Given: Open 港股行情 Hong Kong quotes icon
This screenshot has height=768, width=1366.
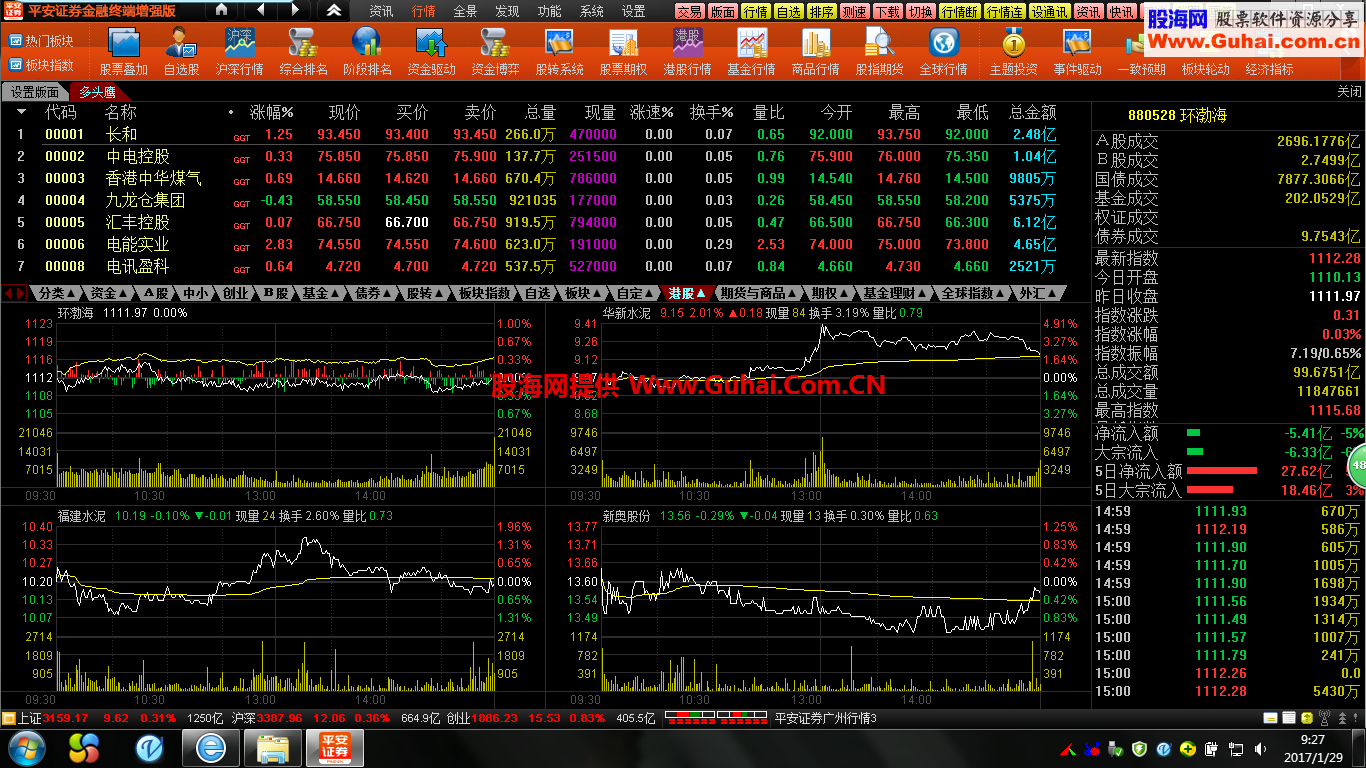Looking at the screenshot, I should coord(687,51).
